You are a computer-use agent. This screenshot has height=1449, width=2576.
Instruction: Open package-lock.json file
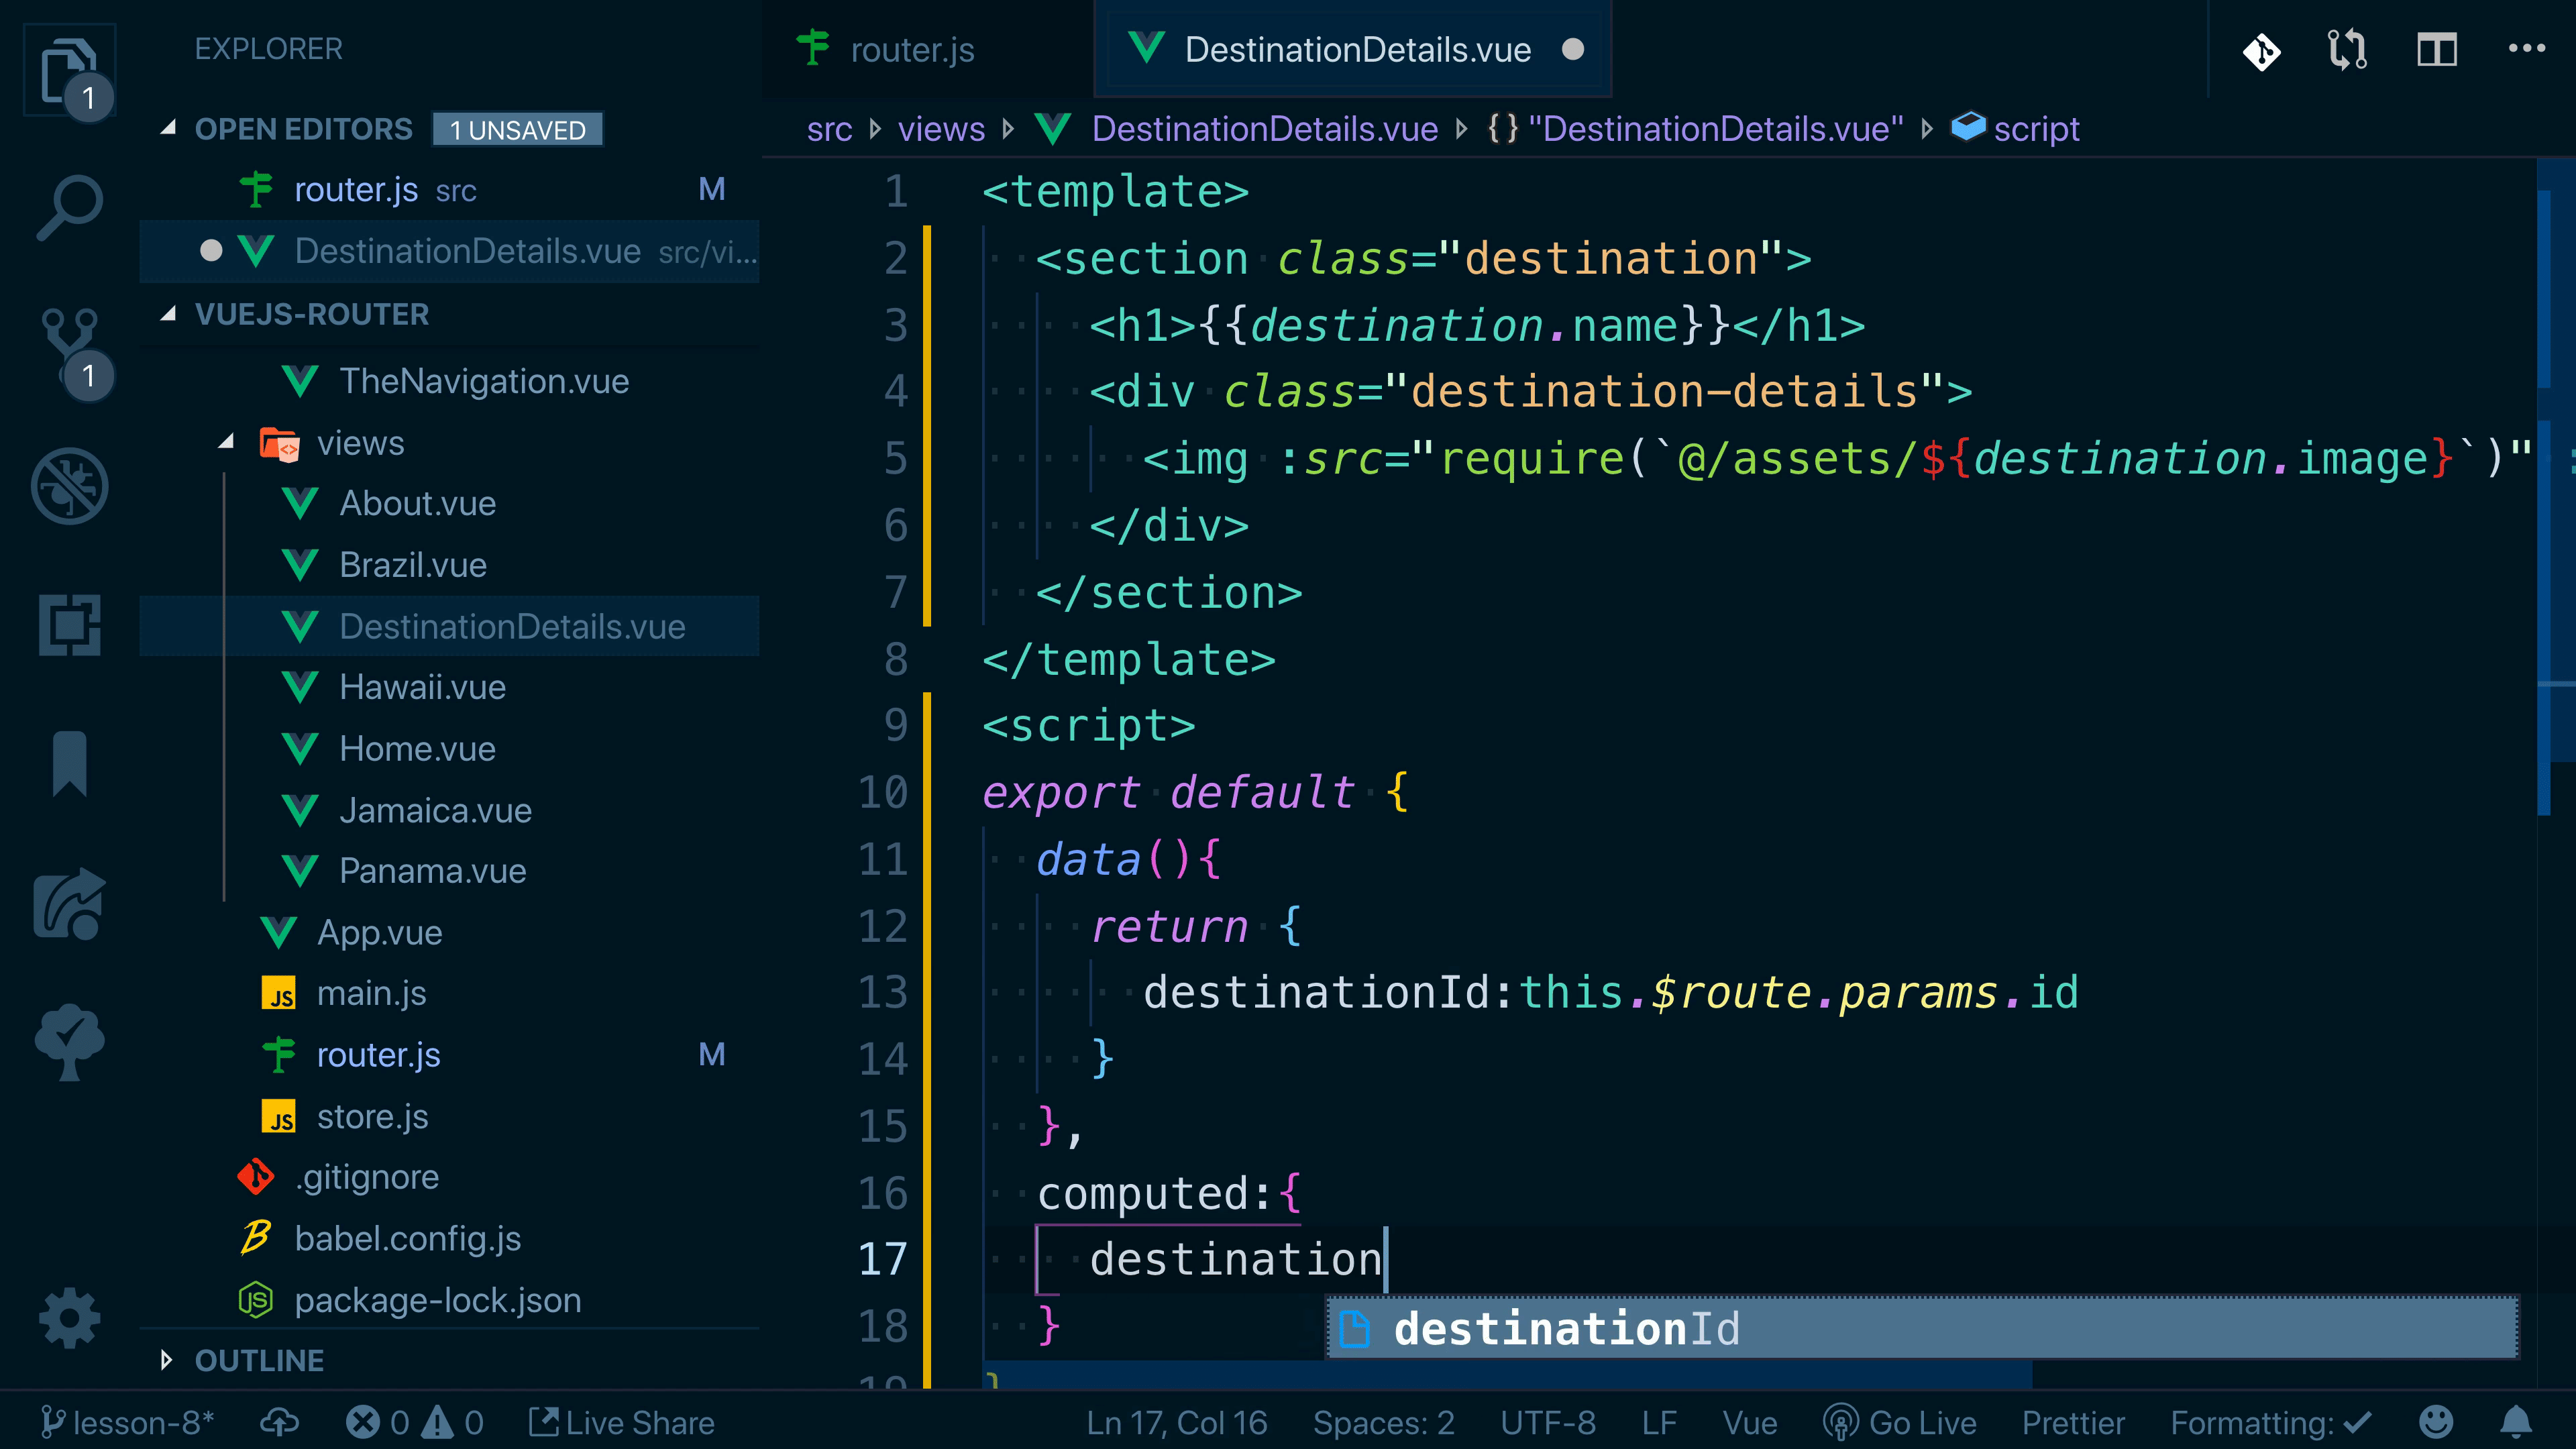click(x=449, y=1300)
